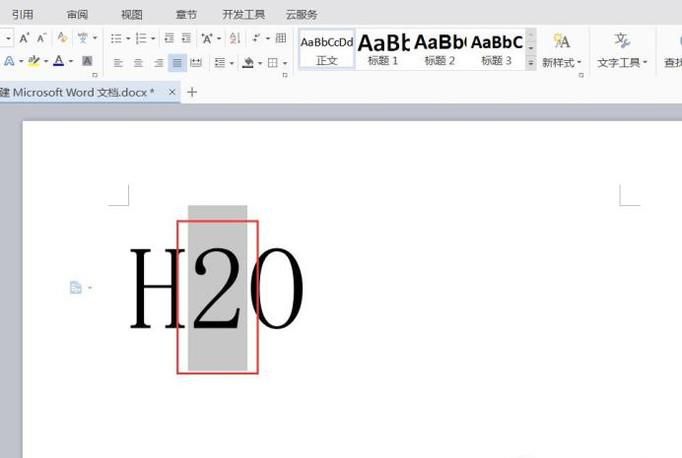Viewport: 682px width, 458px height.
Task: Toggle center text alignment
Action: point(138,62)
